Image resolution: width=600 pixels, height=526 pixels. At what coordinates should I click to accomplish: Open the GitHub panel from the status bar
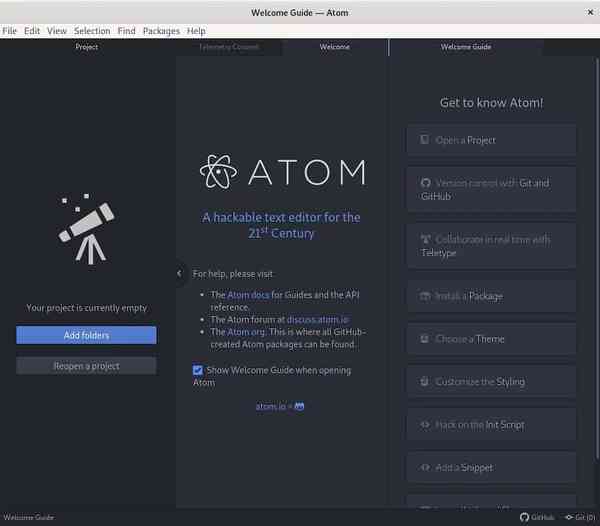click(537, 518)
